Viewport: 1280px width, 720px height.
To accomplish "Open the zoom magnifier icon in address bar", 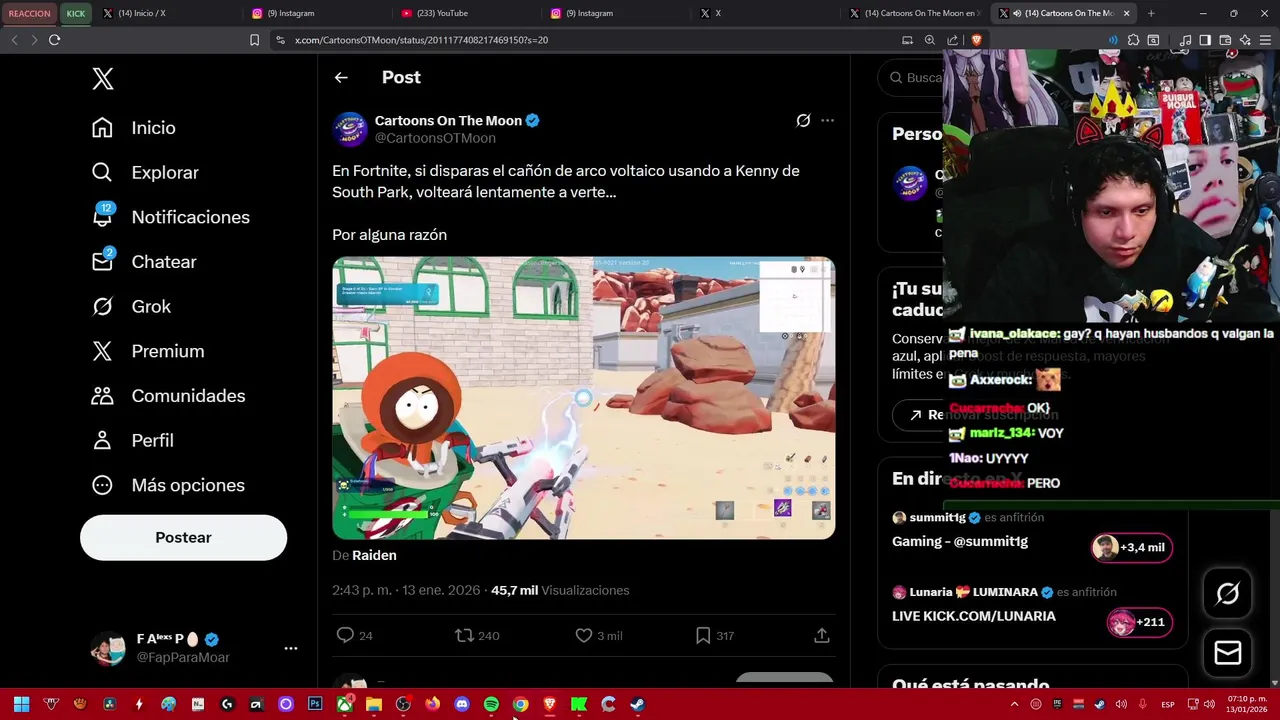I will 930,40.
